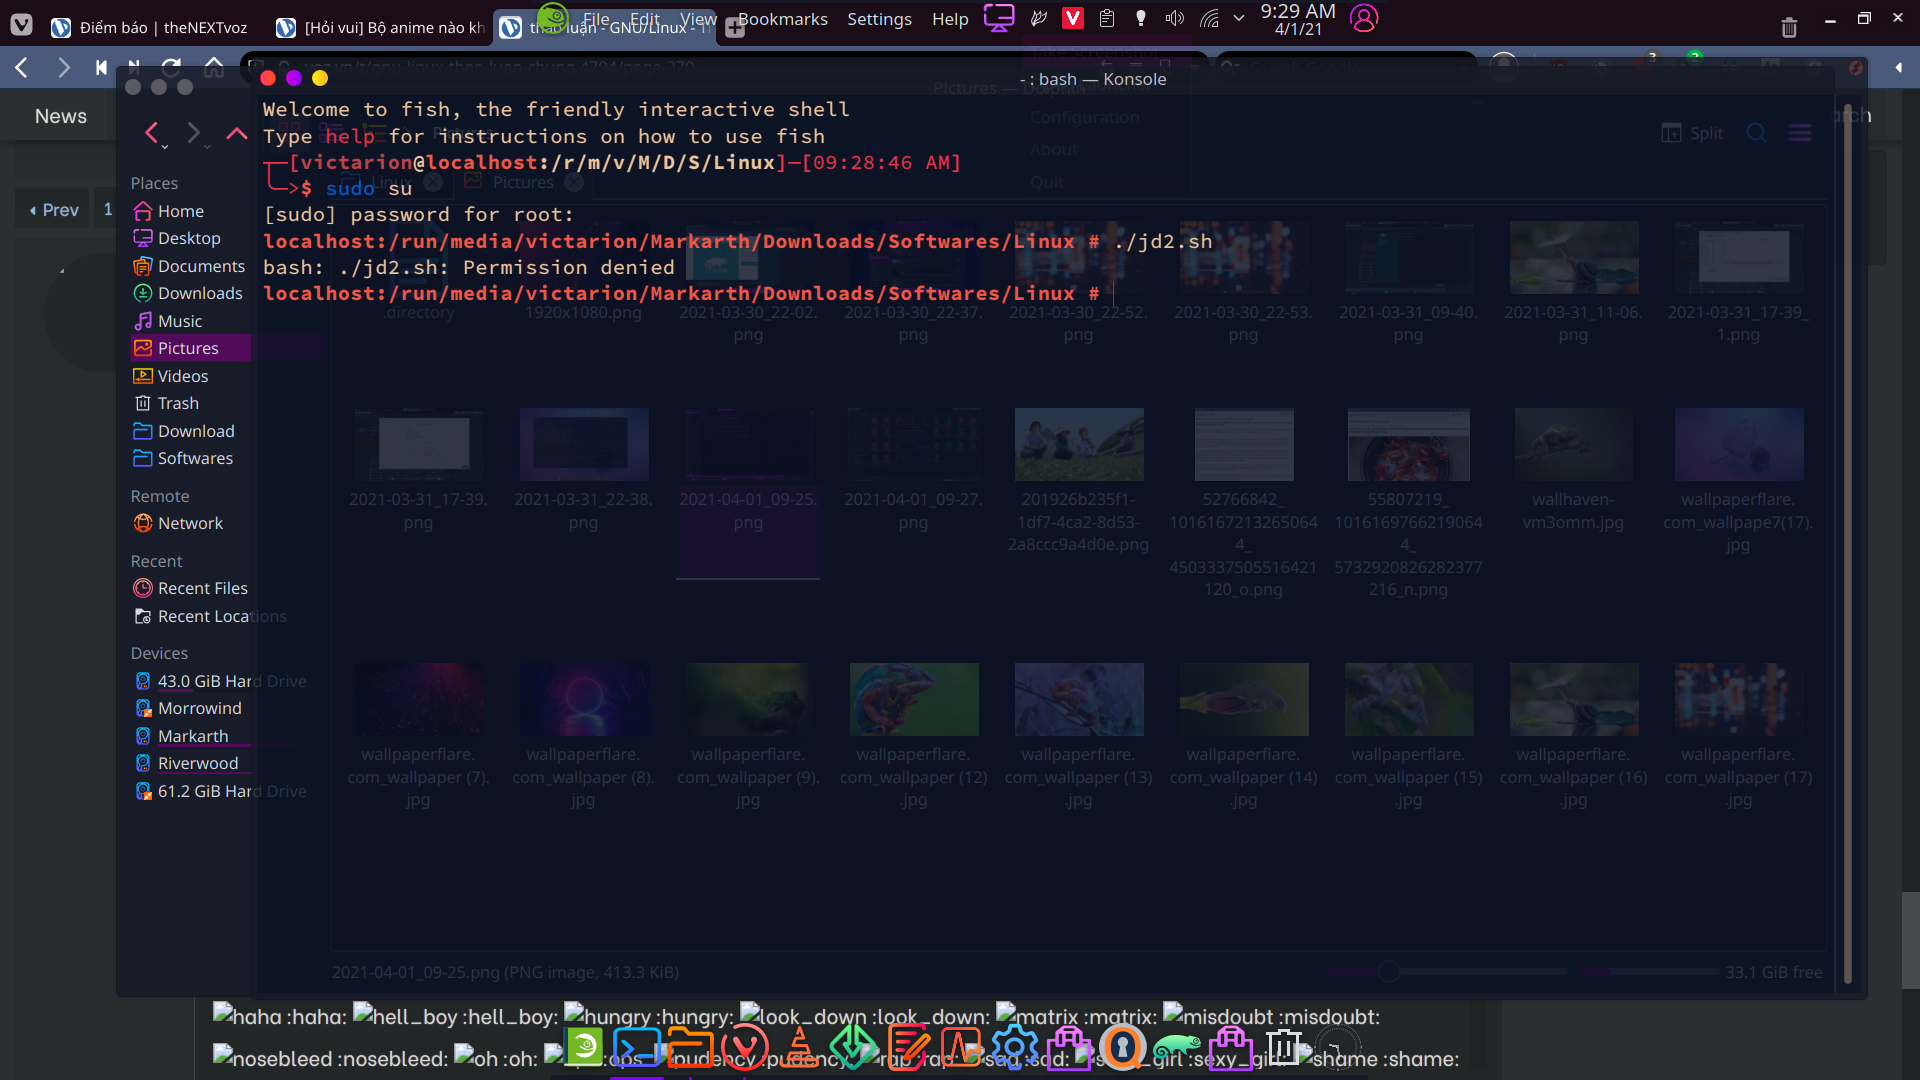Open the dock trash can icon
This screenshot has width=1920, height=1080.
click(1284, 1047)
